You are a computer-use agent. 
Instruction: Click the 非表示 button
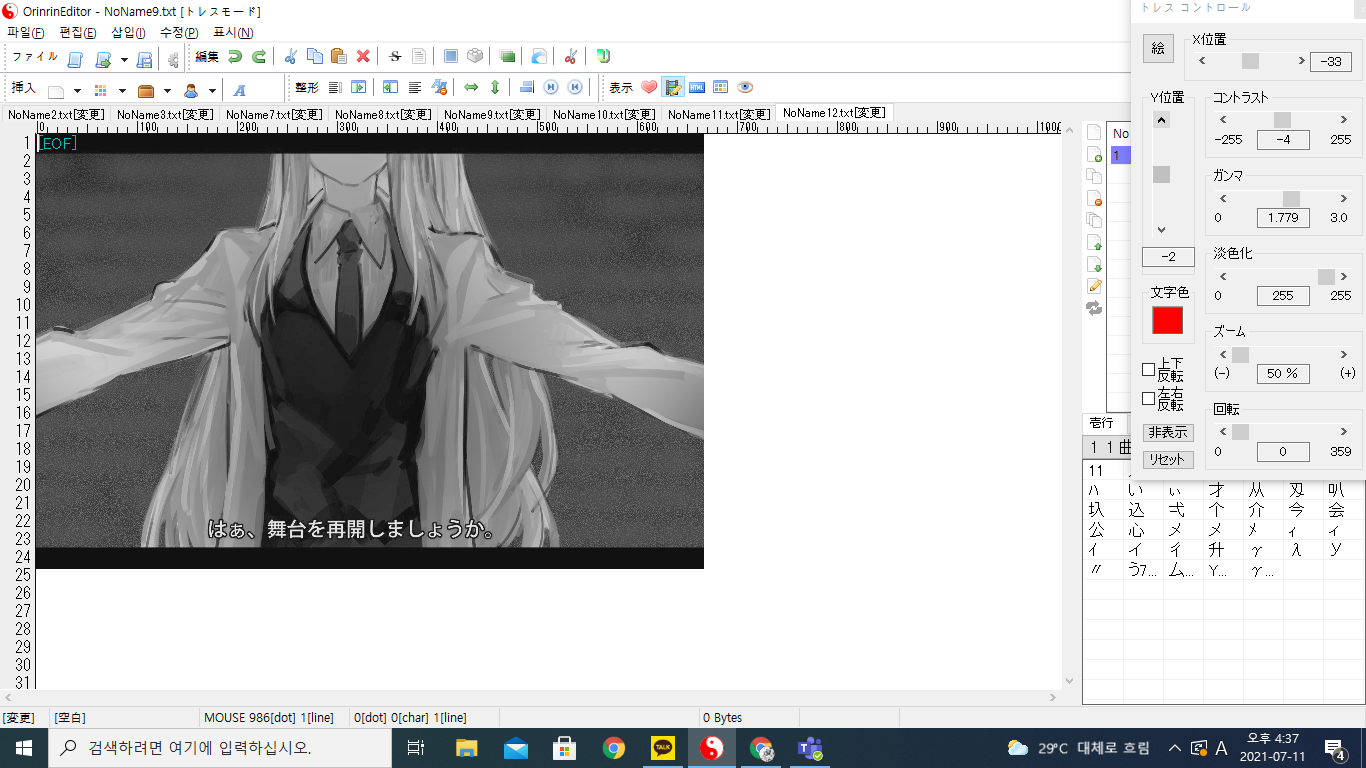(x=1168, y=433)
